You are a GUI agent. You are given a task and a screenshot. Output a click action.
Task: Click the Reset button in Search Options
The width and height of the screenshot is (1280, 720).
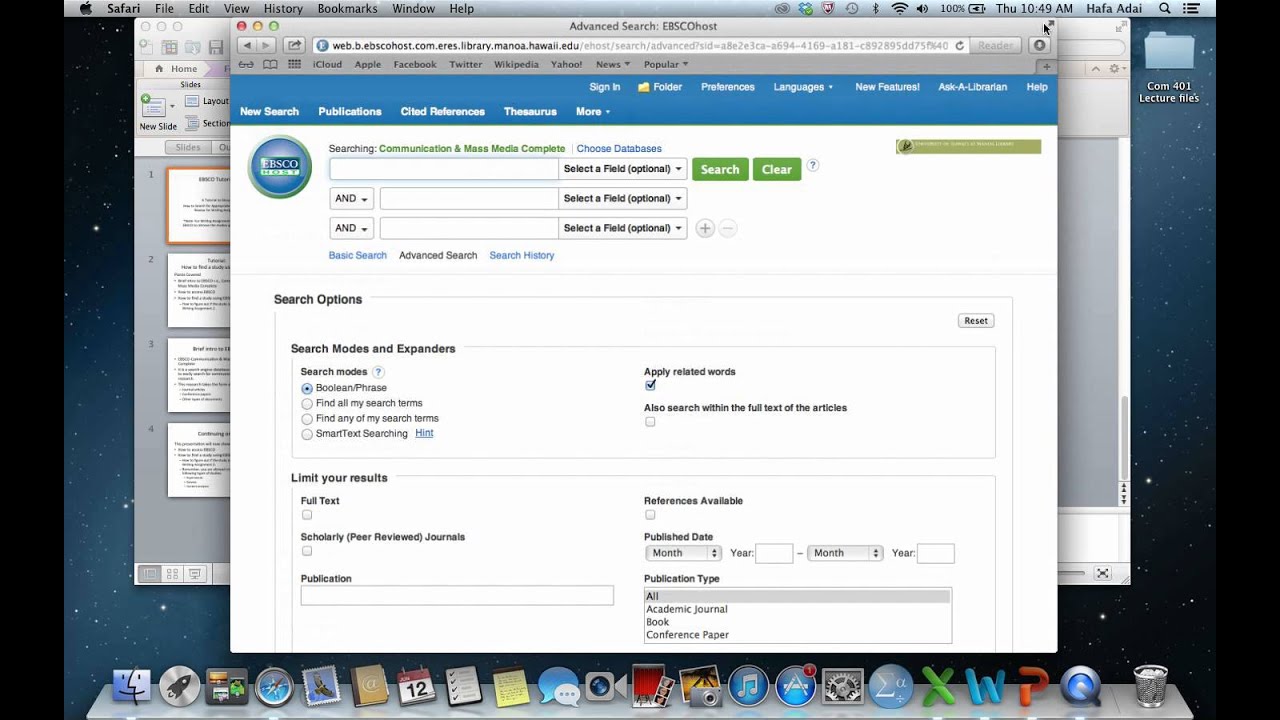(x=976, y=321)
